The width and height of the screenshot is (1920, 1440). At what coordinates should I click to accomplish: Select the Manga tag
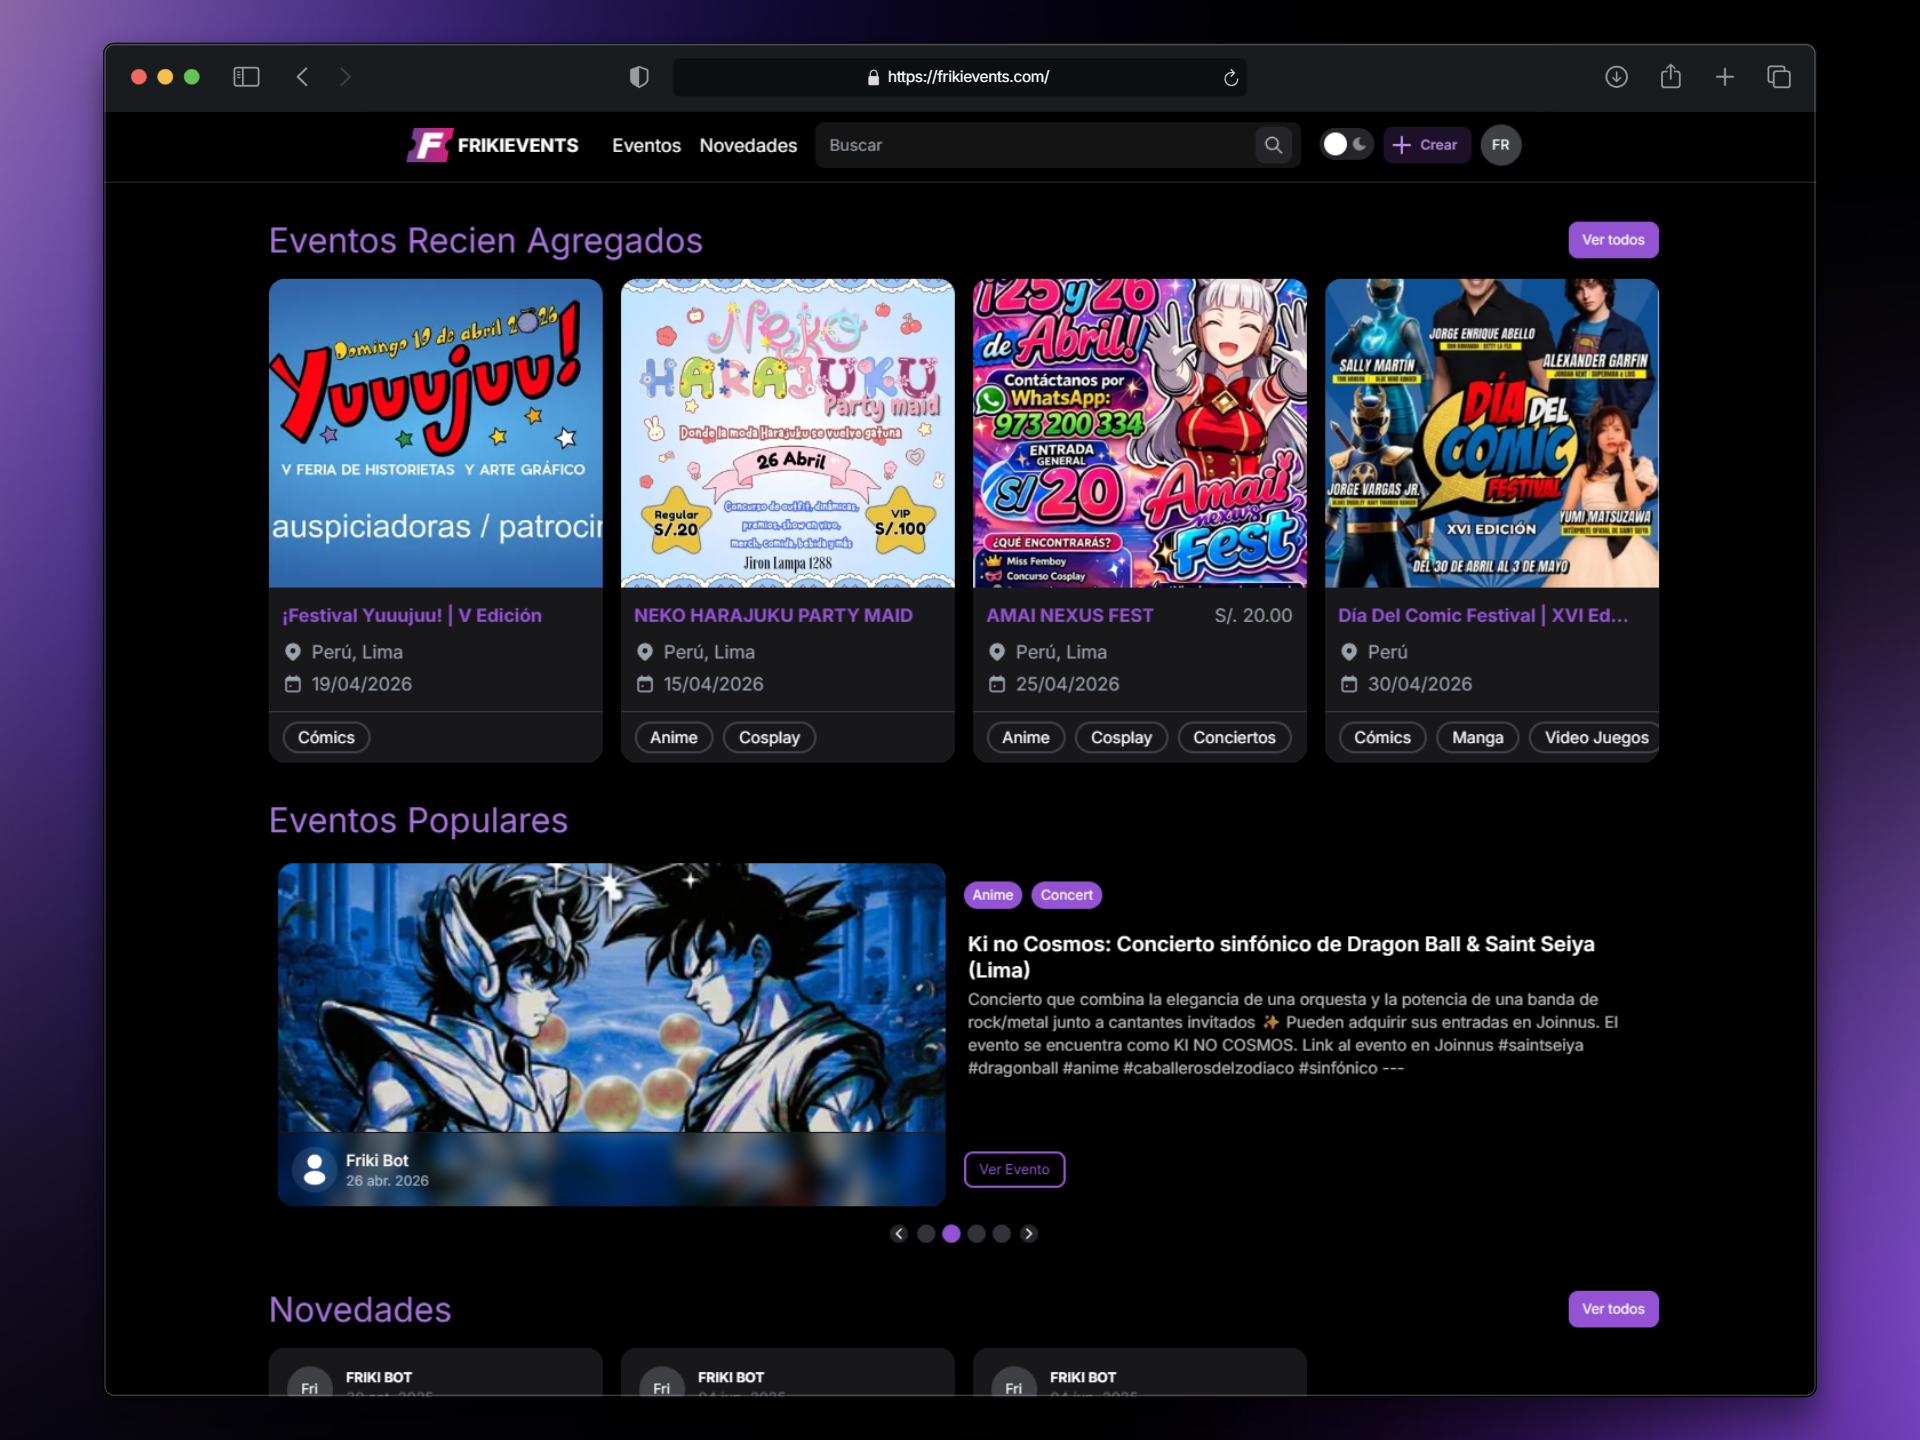point(1477,737)
